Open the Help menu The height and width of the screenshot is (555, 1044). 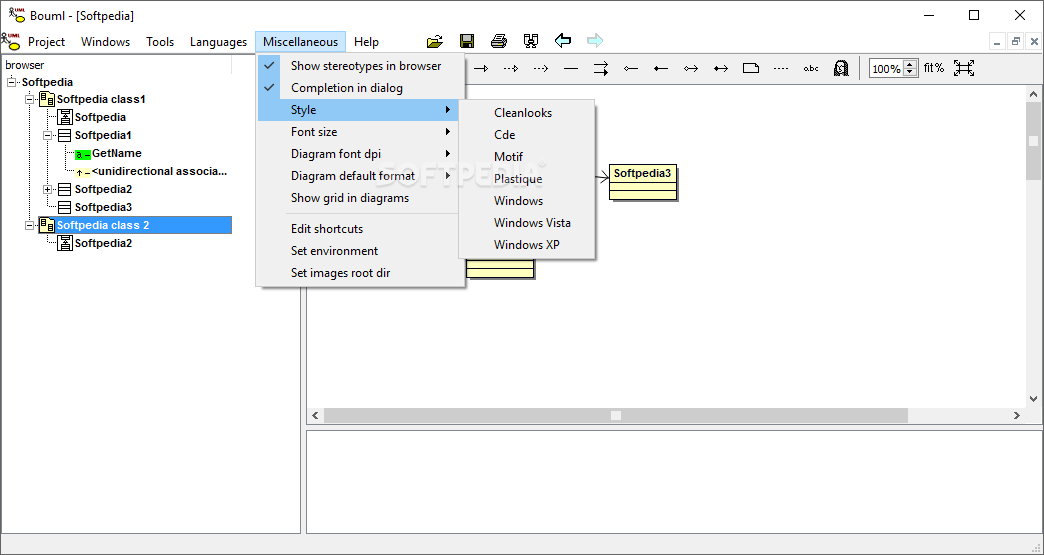tap(366, 41)
